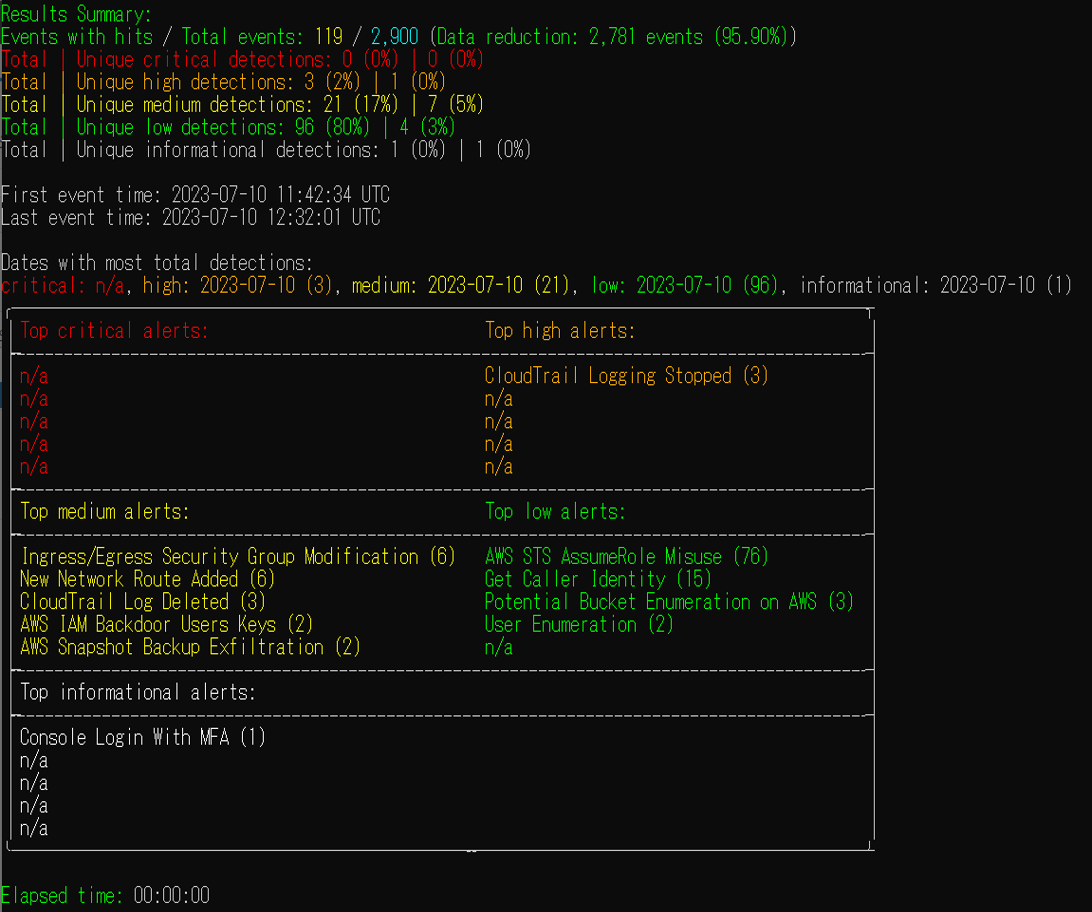Image resolution: width=1092 pixels, height=912 pixels.
Task: Click 'AWS STS AssumeRole Misuse (76)' alert
Action: coord(626,556)
